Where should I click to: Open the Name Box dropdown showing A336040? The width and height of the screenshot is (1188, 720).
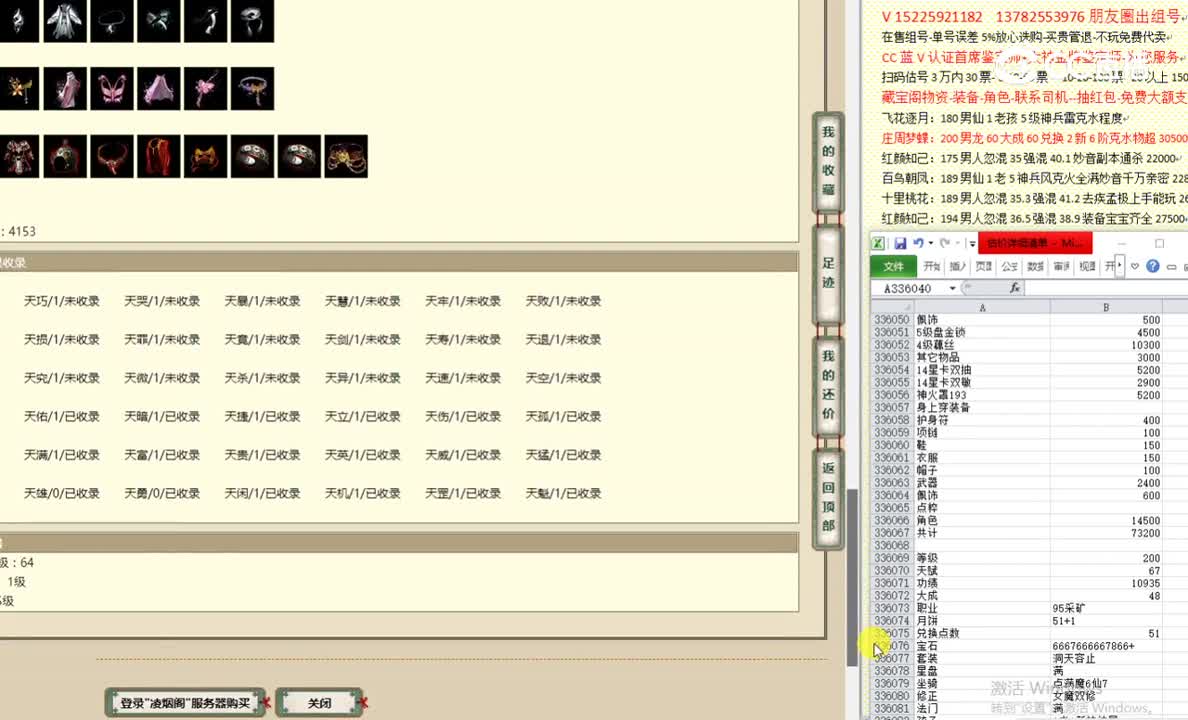tap(951, 286)
